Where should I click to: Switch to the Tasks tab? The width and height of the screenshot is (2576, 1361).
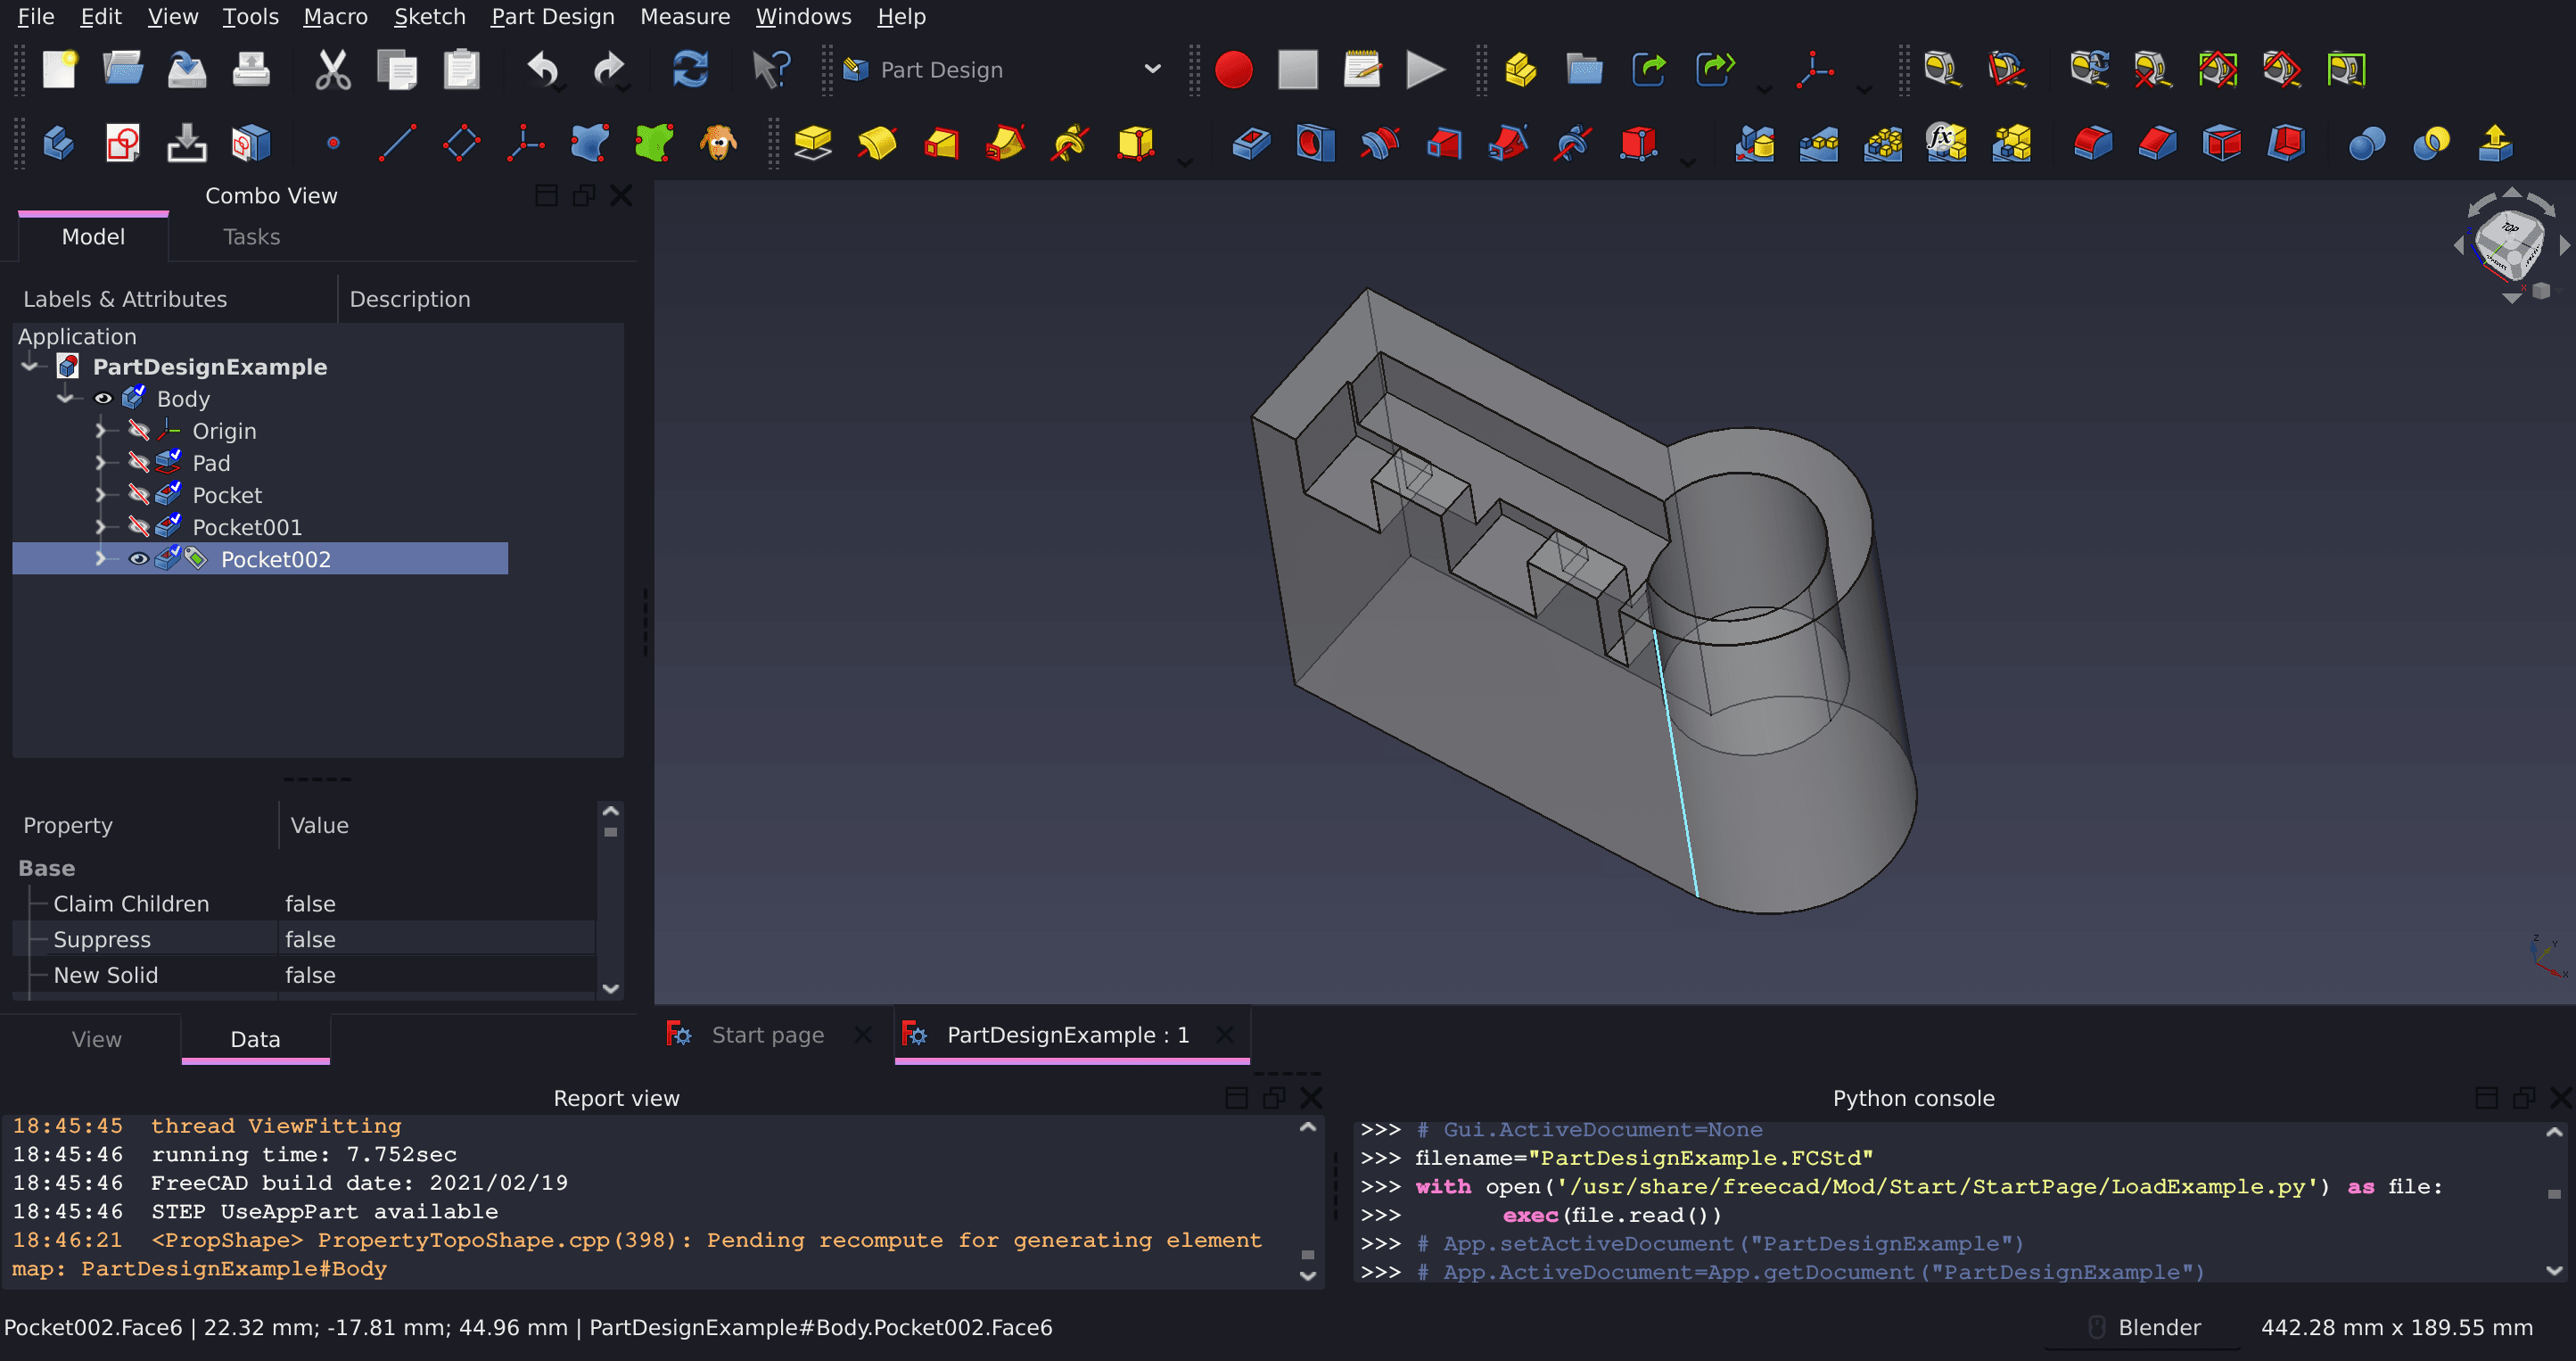tap(250, 236)
